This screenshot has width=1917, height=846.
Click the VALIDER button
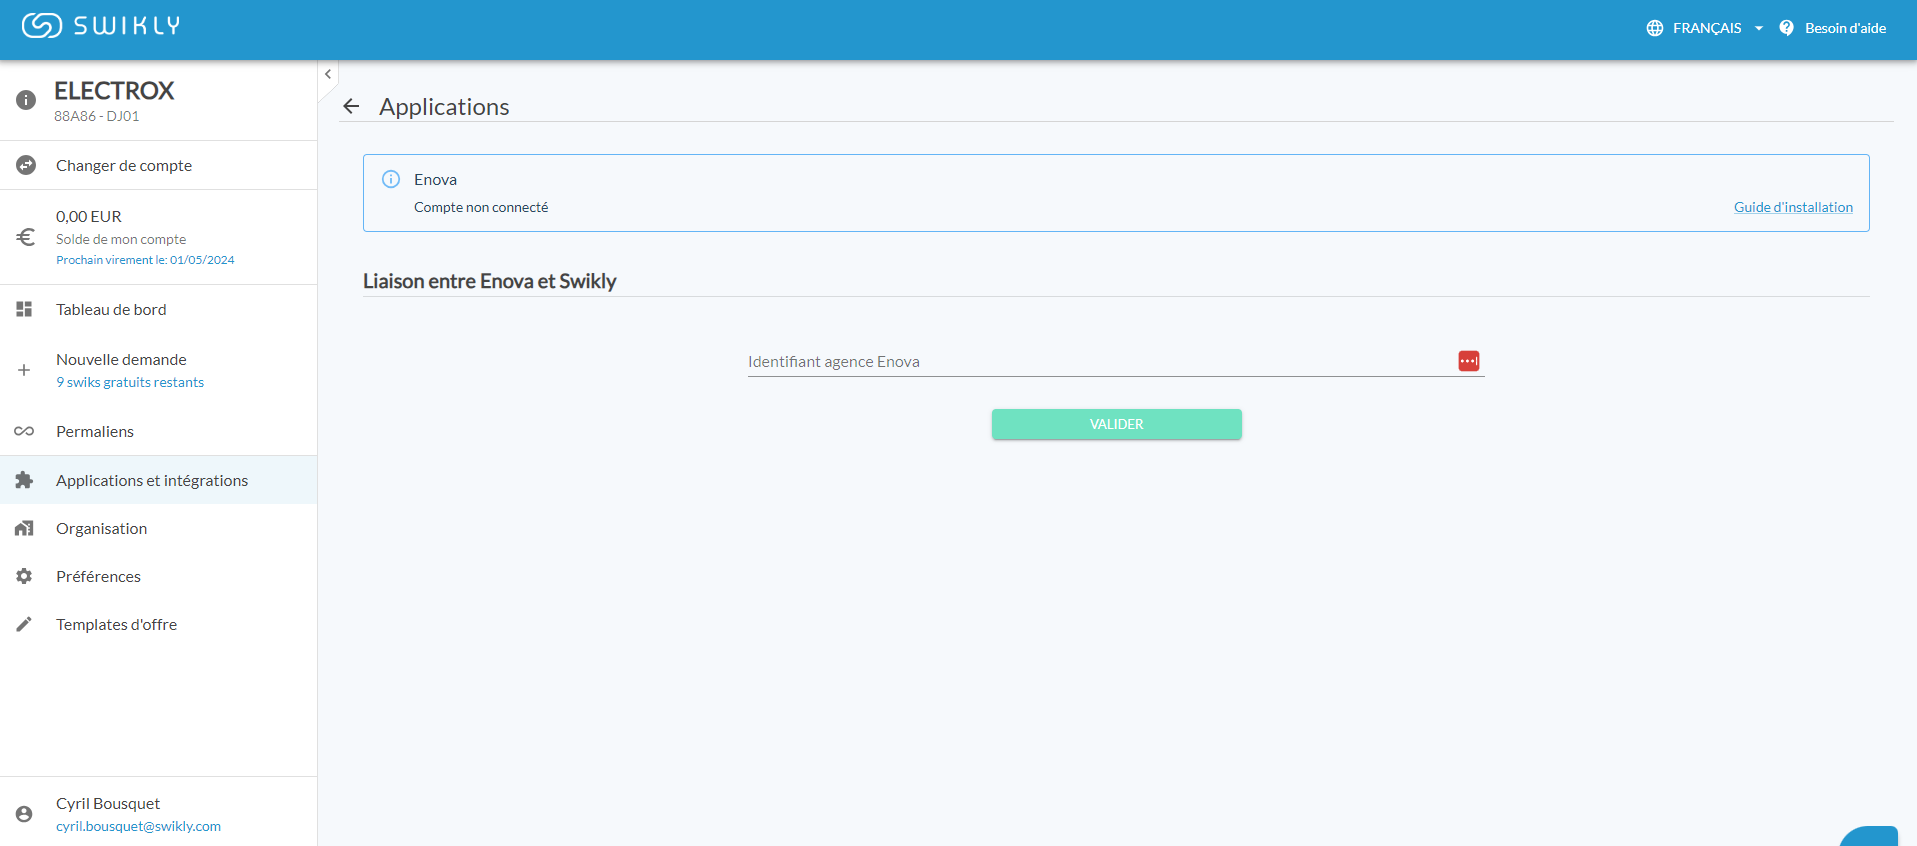(1117, 424)
